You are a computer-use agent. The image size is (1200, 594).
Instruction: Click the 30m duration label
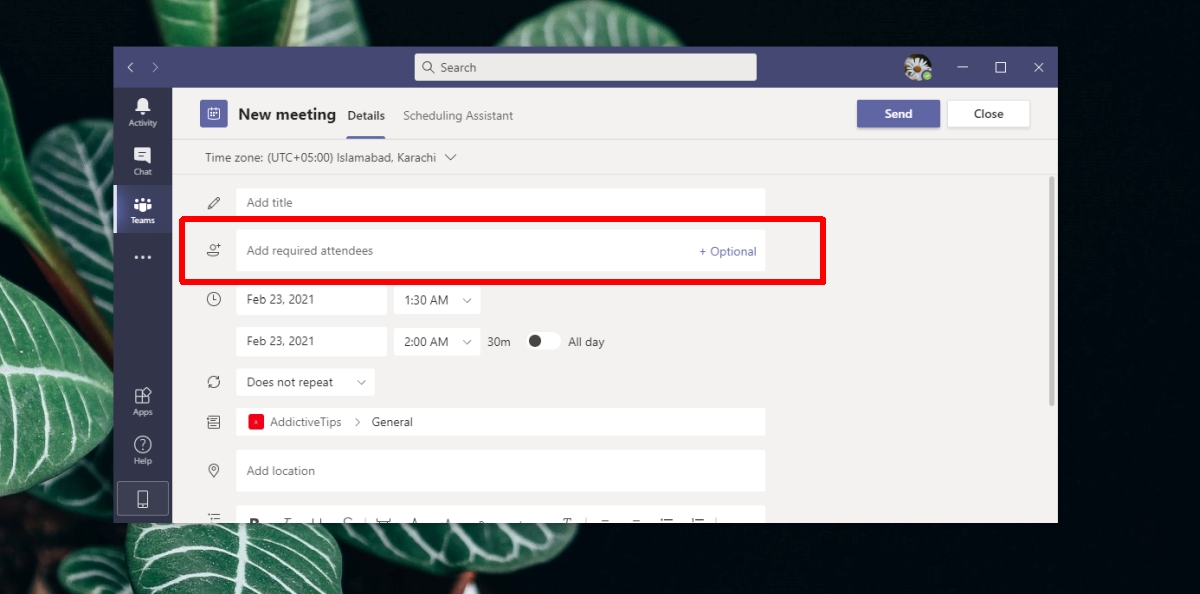coord(498,342)
